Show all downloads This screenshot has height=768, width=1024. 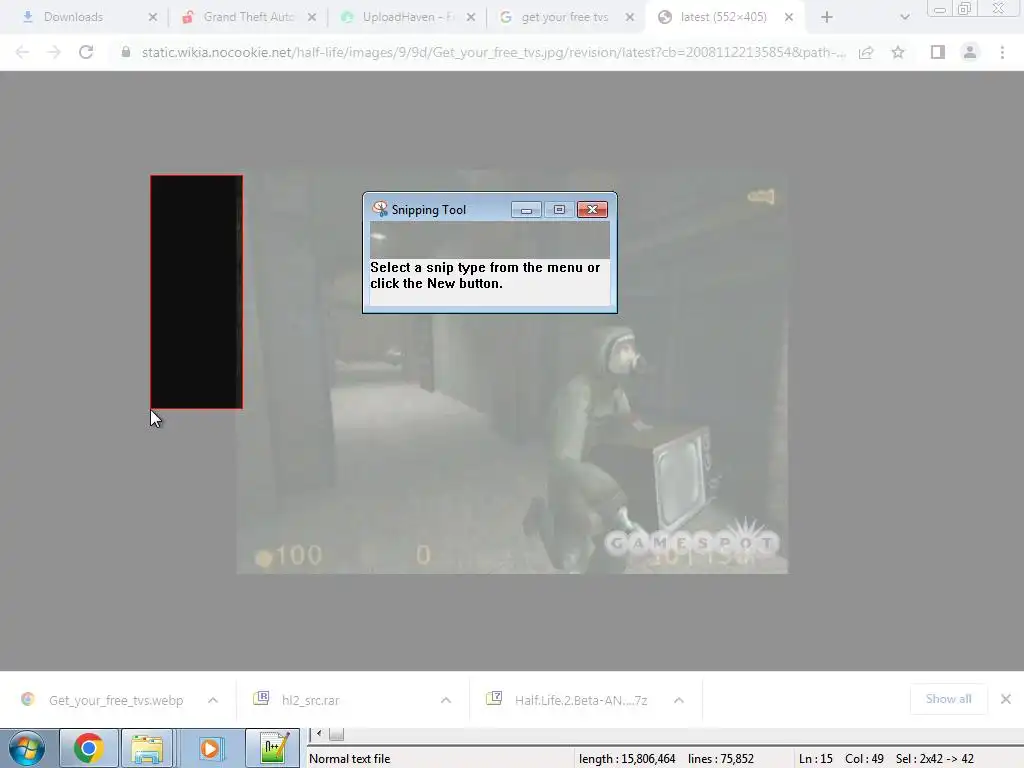click(948, 699)
